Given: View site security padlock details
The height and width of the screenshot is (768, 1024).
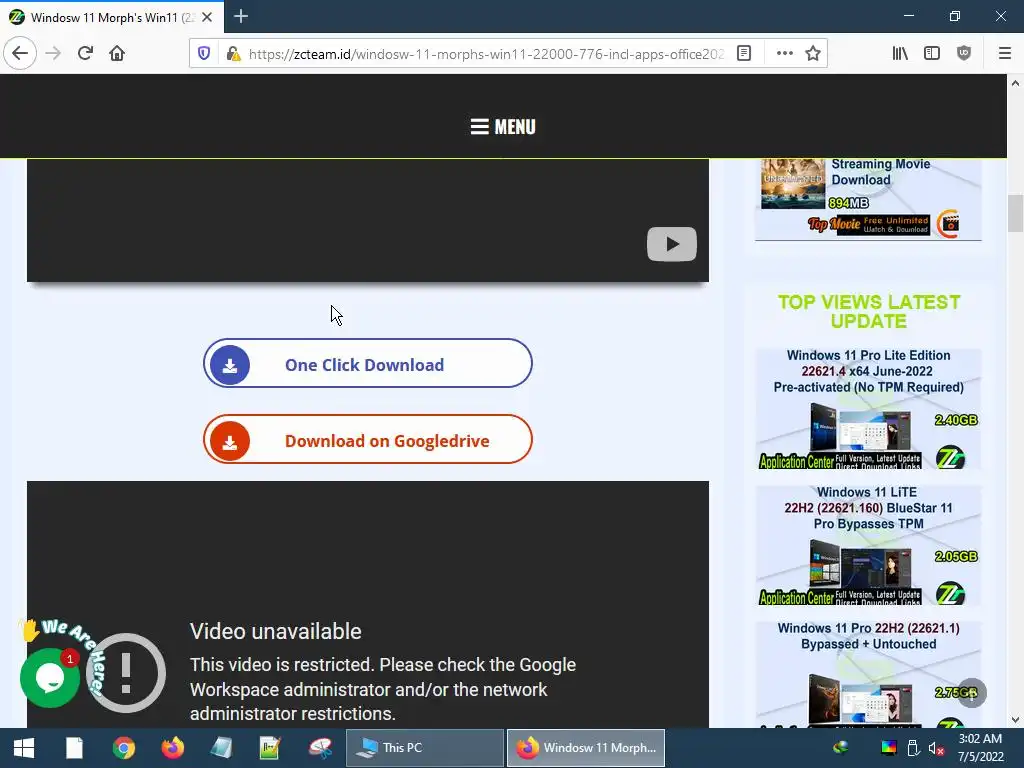Looking at the screenshot, I should [x=232, y=54].
